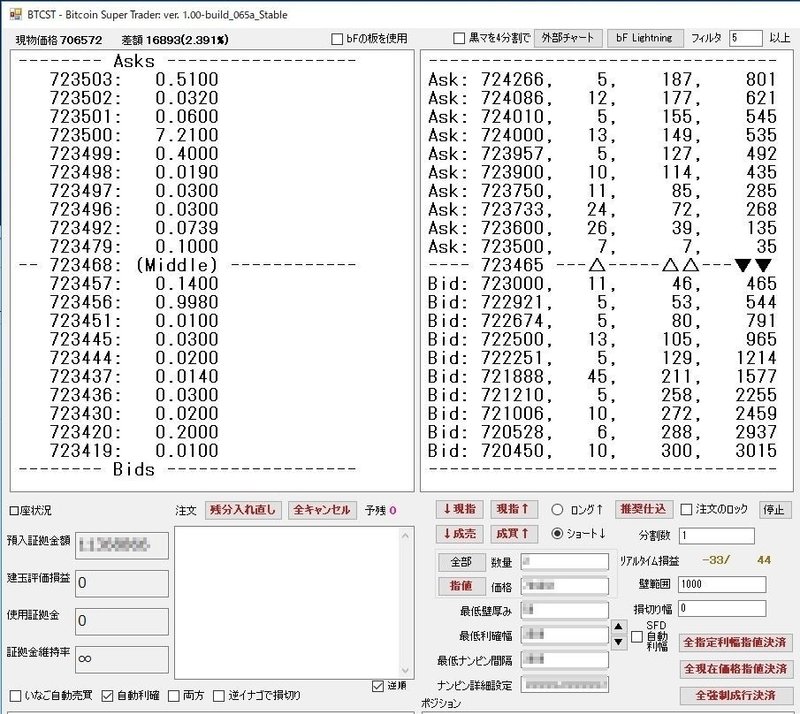Click the 推奨仕込 button

pos(643,509)
